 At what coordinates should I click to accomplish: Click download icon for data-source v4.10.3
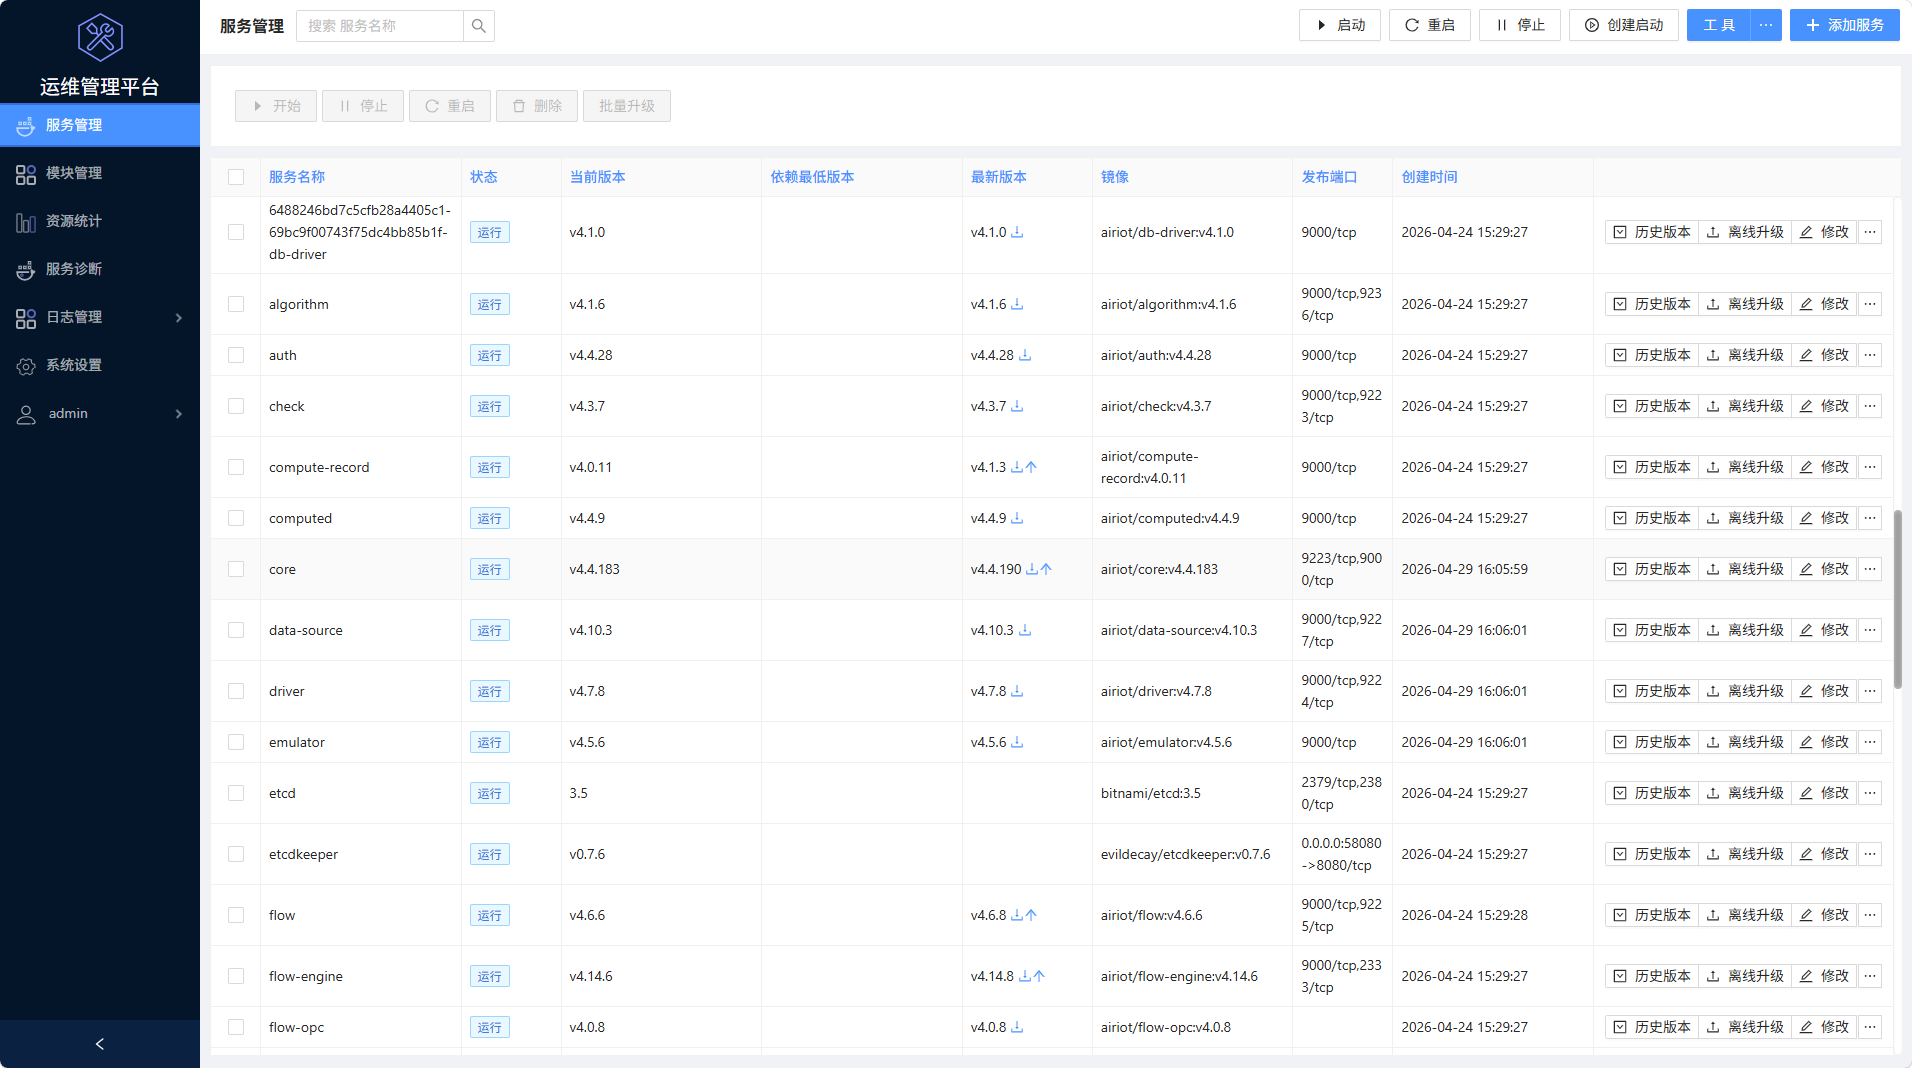1025,630
